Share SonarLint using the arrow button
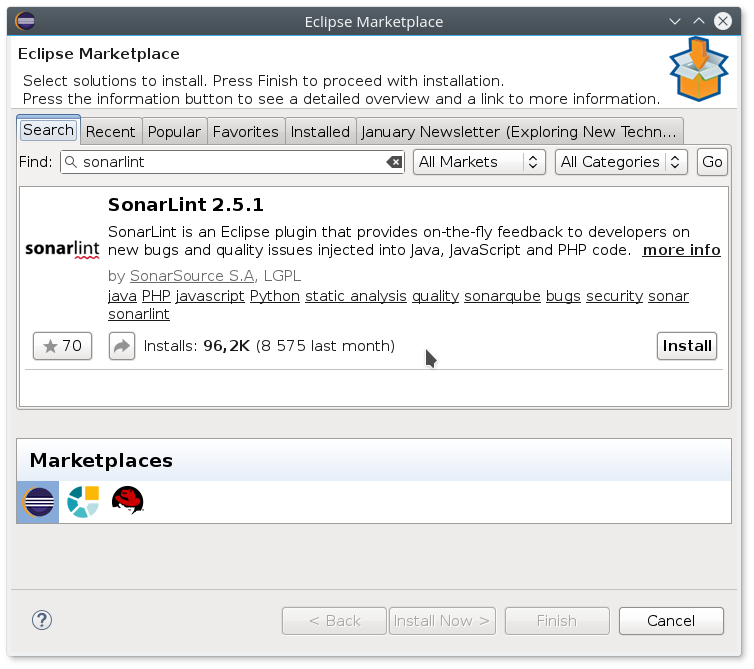754x669 pixels. (x=122, y=346)
